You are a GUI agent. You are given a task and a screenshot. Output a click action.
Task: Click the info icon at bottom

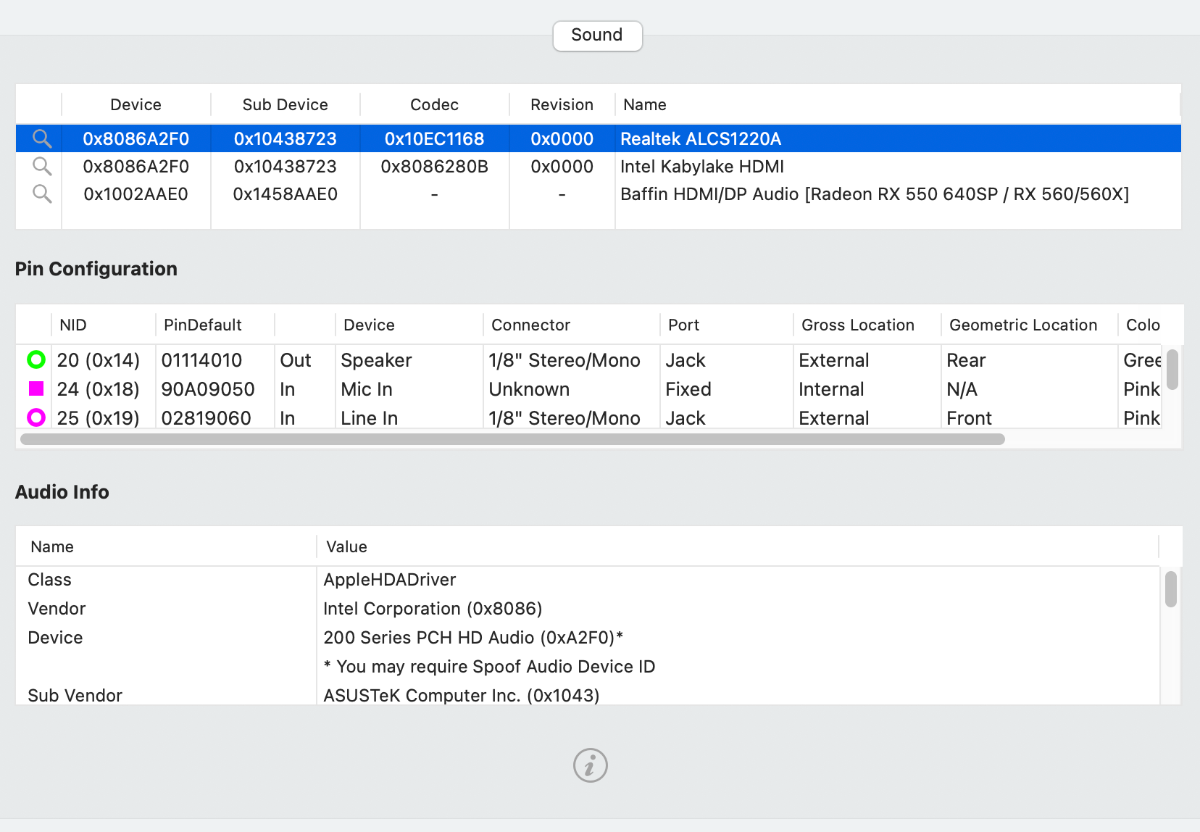(x=590, y=765)
